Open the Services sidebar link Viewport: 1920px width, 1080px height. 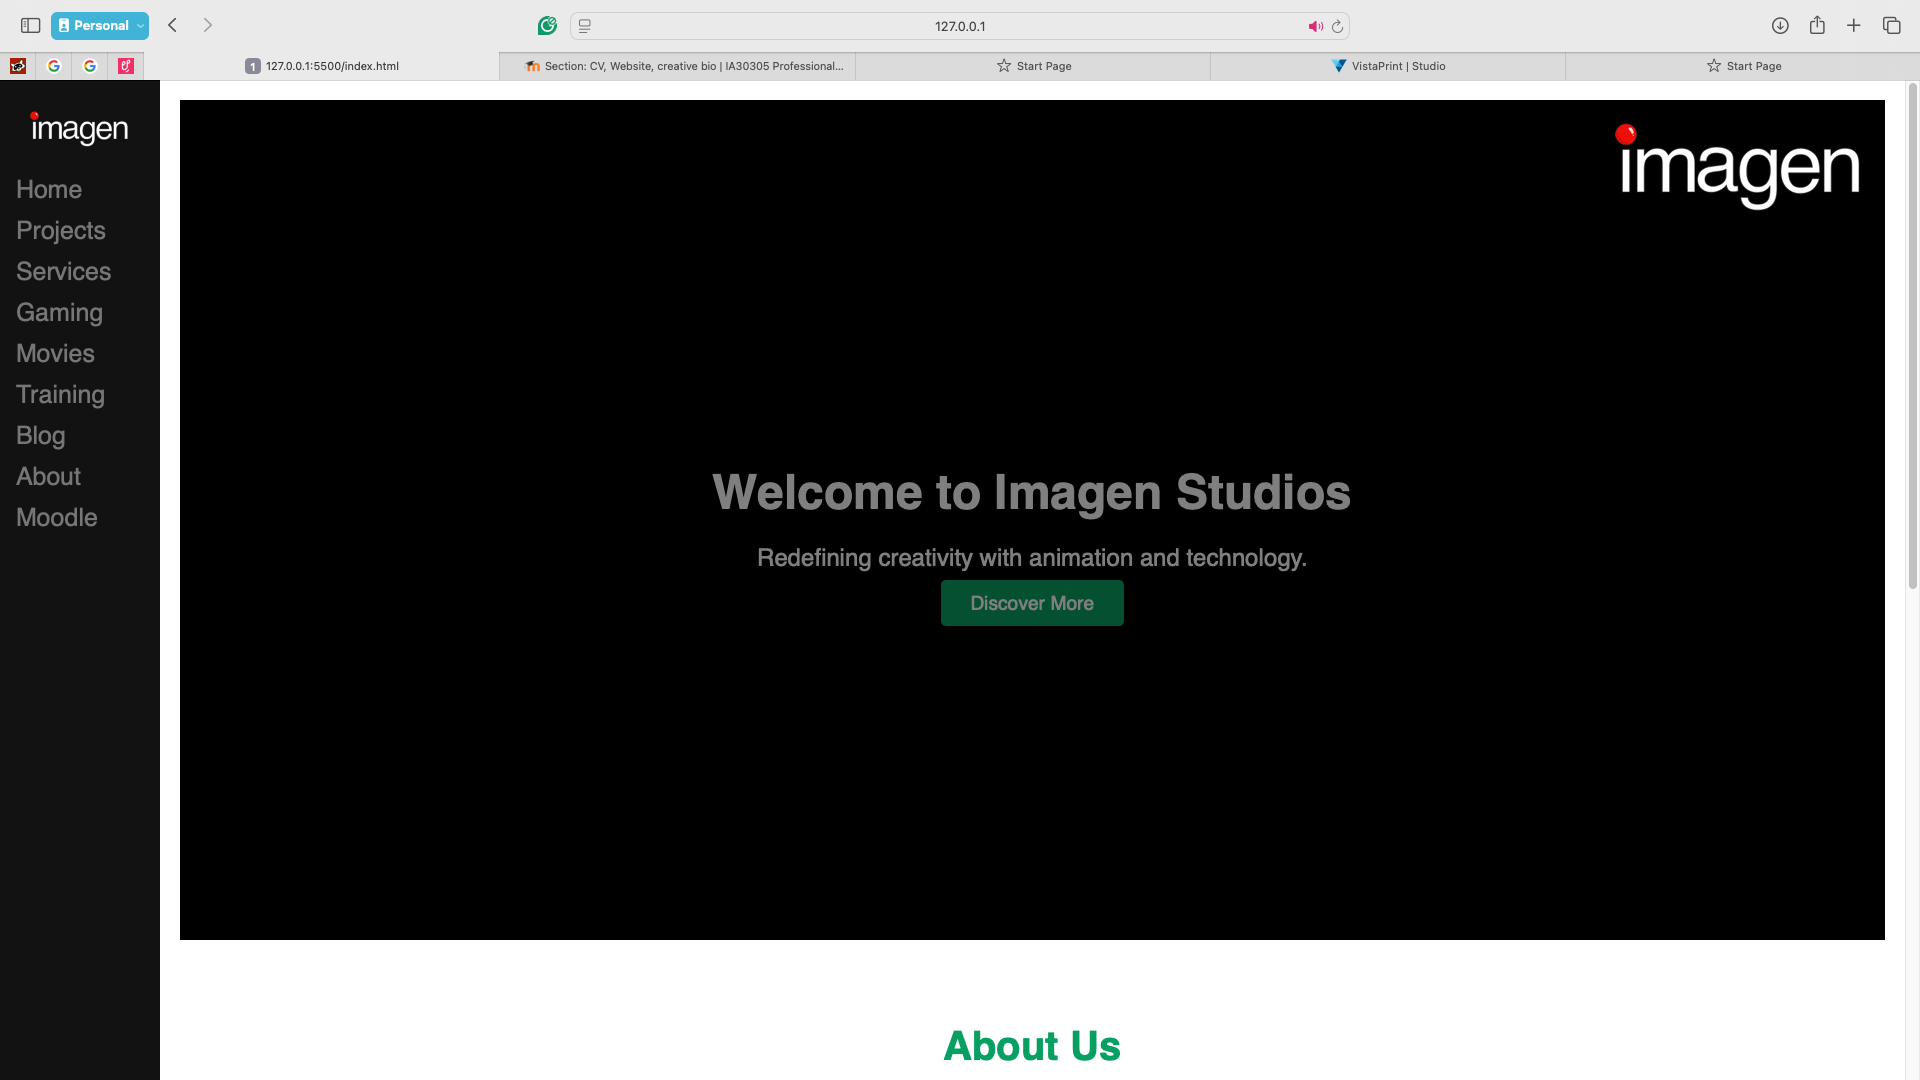coord(63,271)
